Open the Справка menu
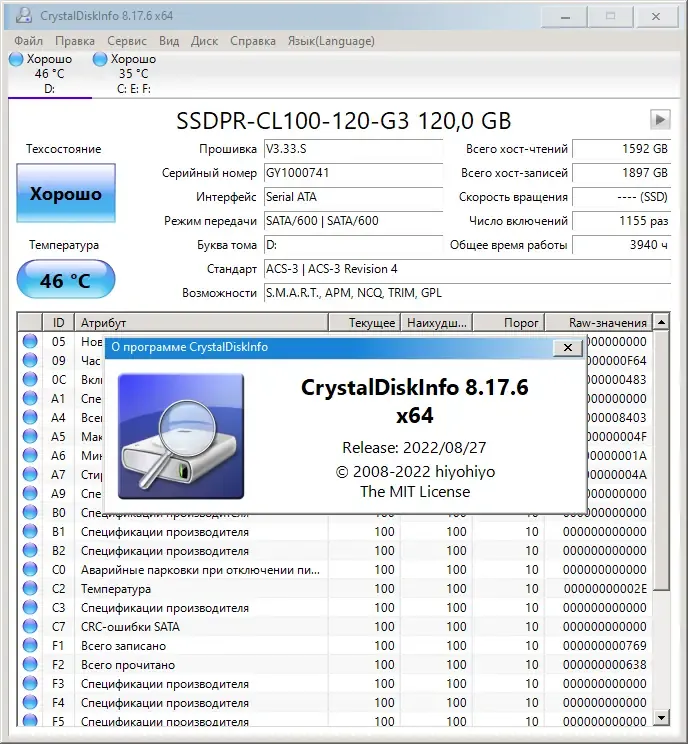The width and height of the screenshot is (688, 744). 252,41
